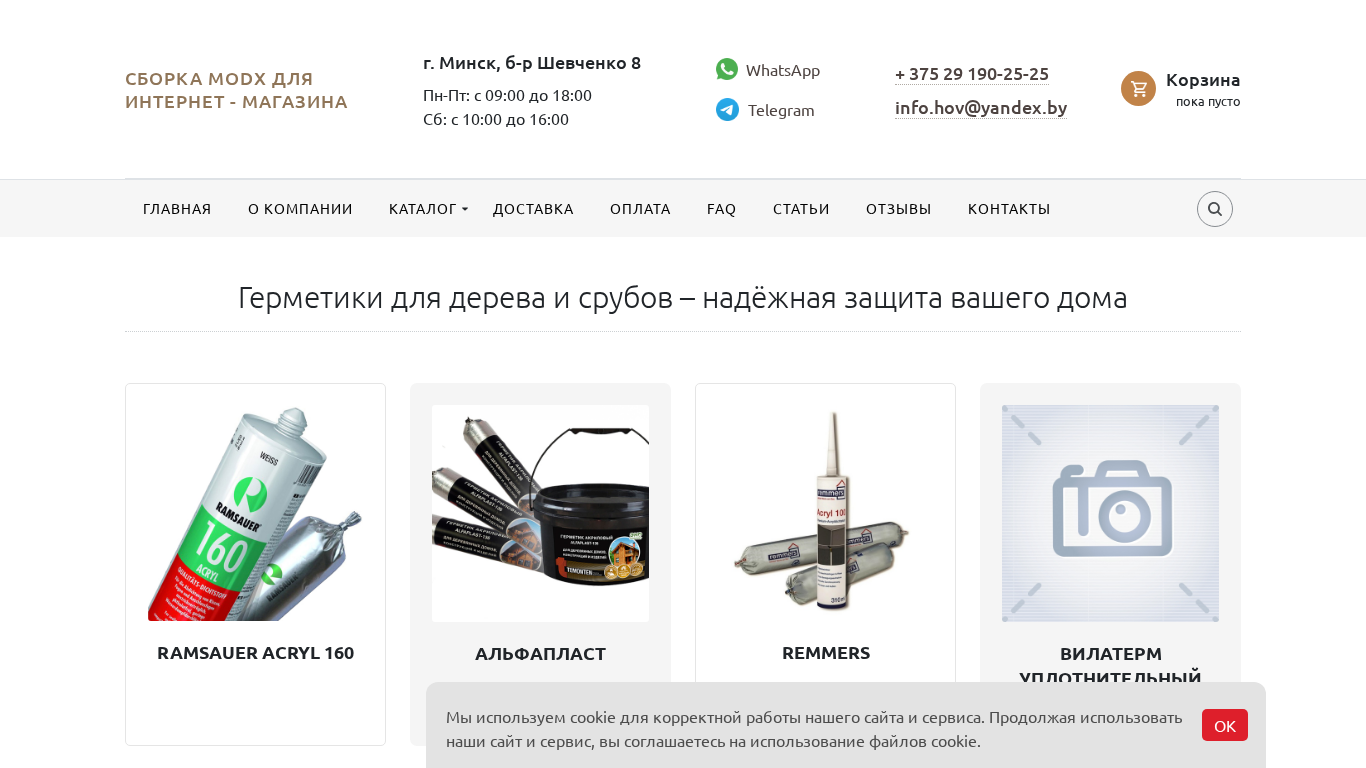Click the WhatsApp green icon
Screen dimensions: 1366x768
tap(727, 69)
